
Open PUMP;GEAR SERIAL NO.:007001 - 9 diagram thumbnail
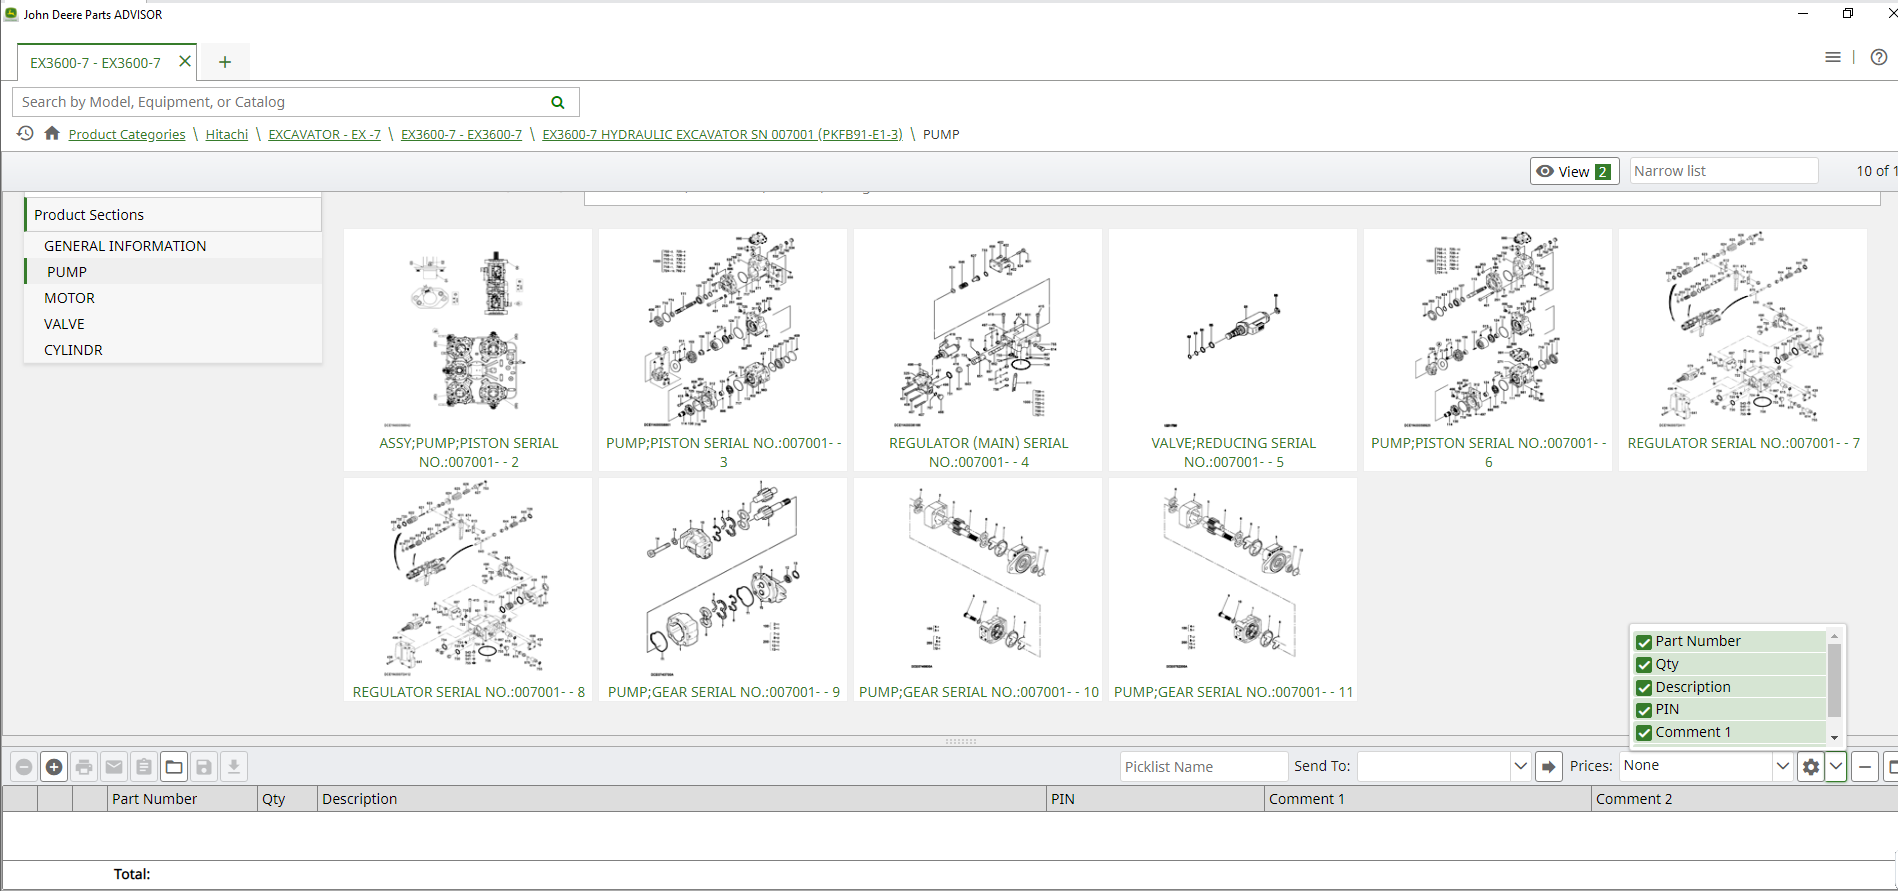[x=723, y=578]
